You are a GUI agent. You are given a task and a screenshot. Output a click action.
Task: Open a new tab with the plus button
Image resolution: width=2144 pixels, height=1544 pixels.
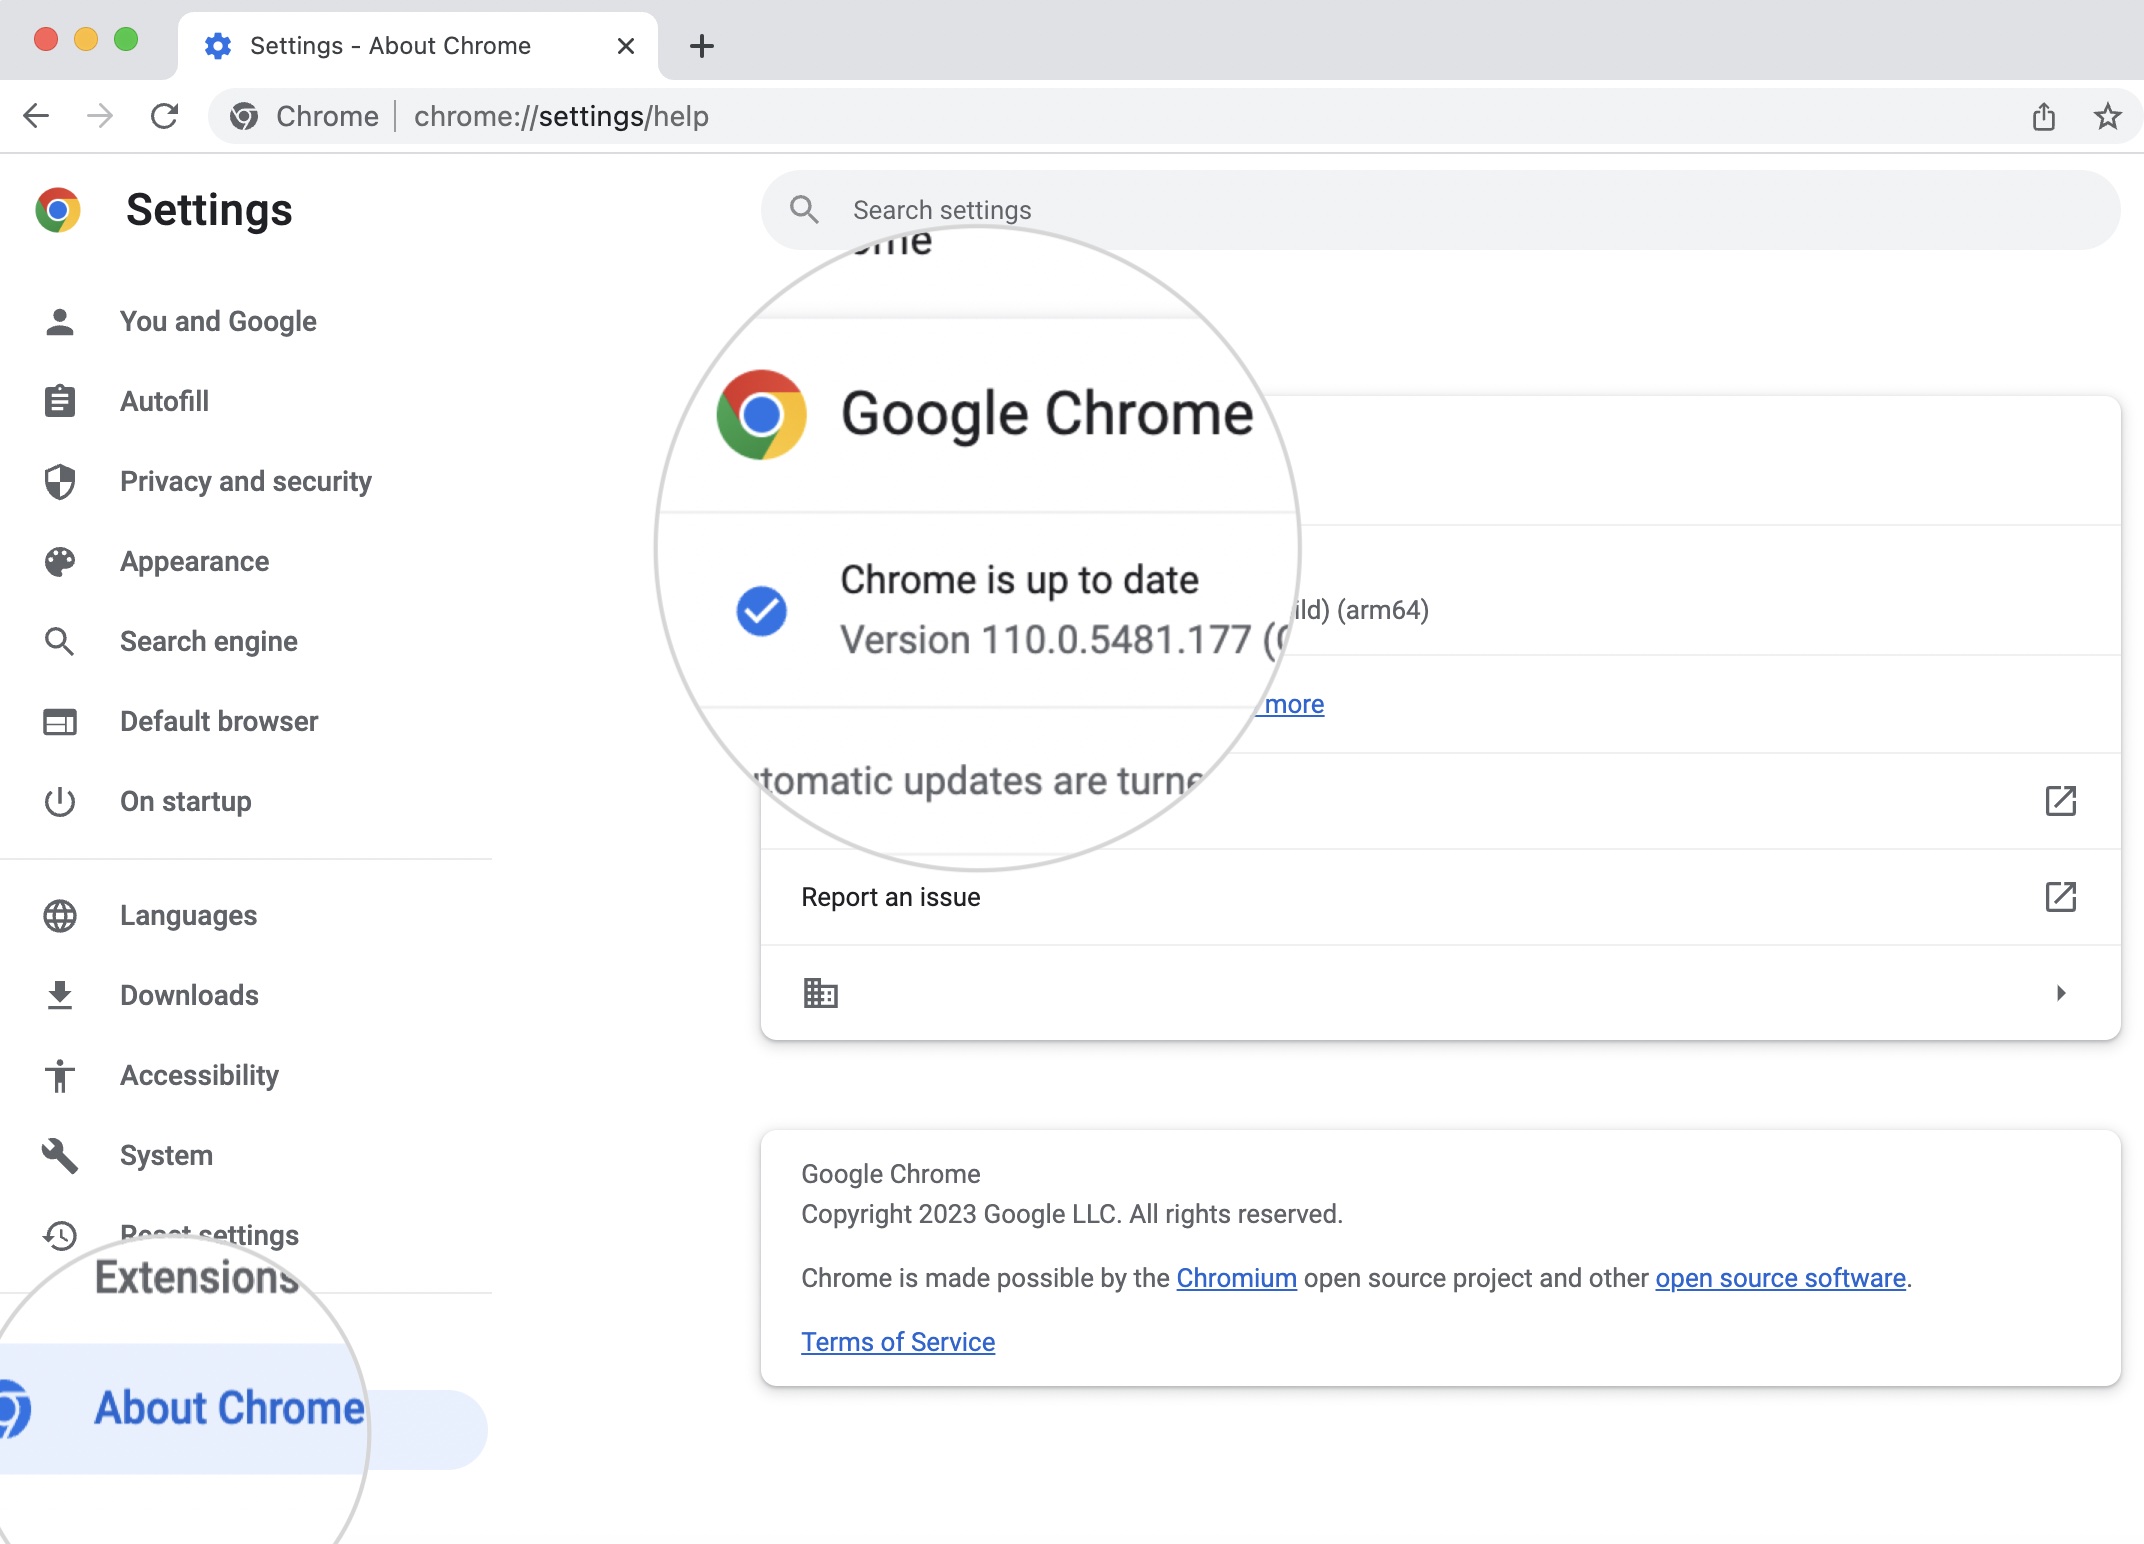[x=702, y=45]
